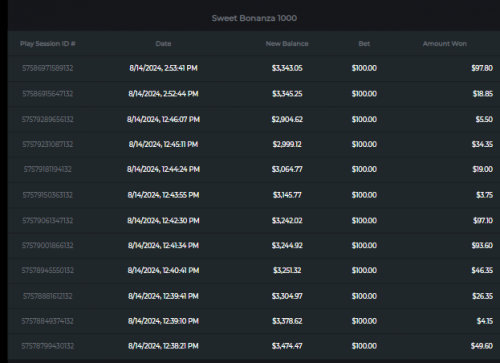Select the date 8/14/2024, 12:45:11 PM
Viewport: 500px width, 363px height.
[163, 144]
